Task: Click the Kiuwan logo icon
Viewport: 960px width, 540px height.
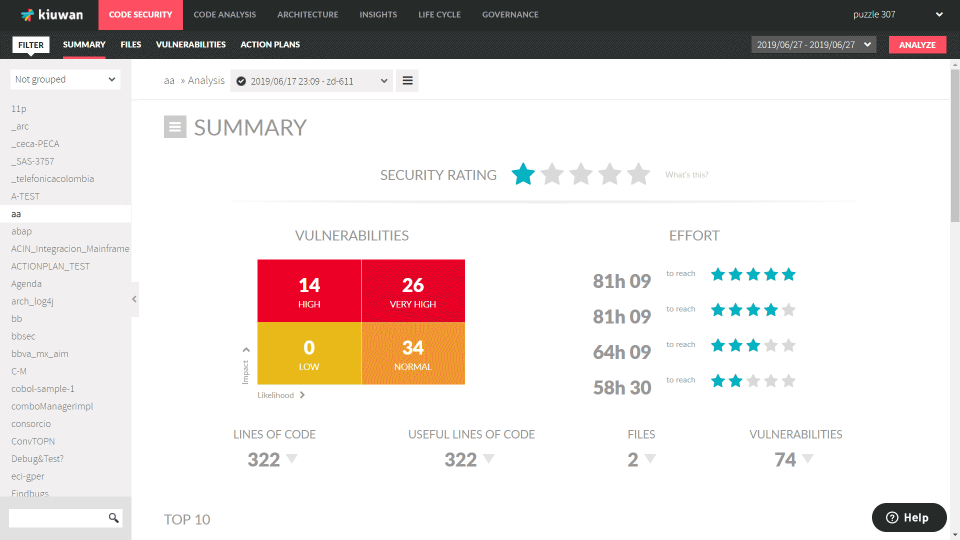Action: click(28, 15)
